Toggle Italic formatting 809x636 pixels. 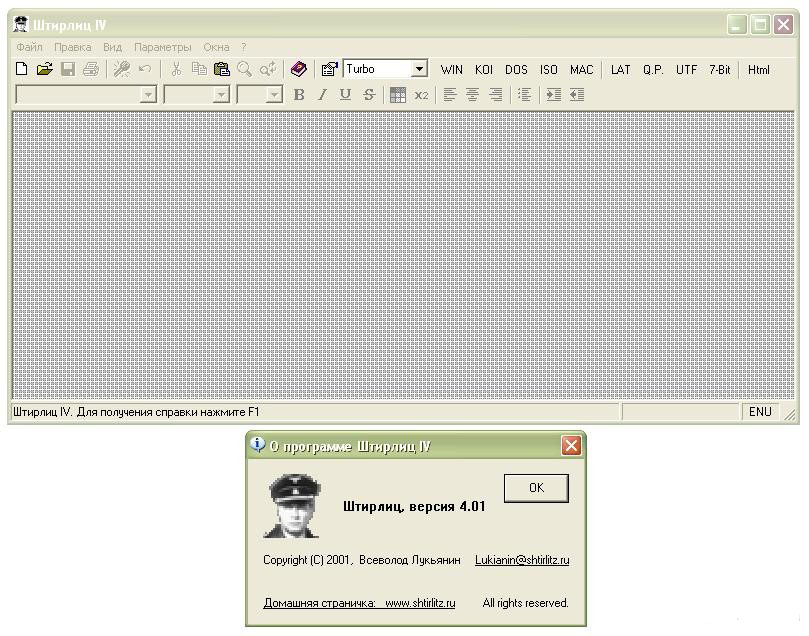pos(322,94)
